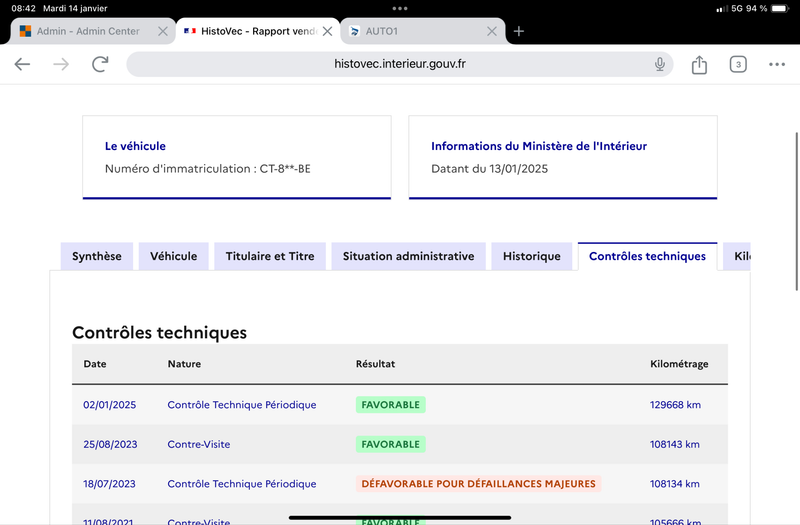Close the Admin - Admin Center tab
The width and height of the screenshot is (800, 525).
pyautogui.click(x=163, y=31)
